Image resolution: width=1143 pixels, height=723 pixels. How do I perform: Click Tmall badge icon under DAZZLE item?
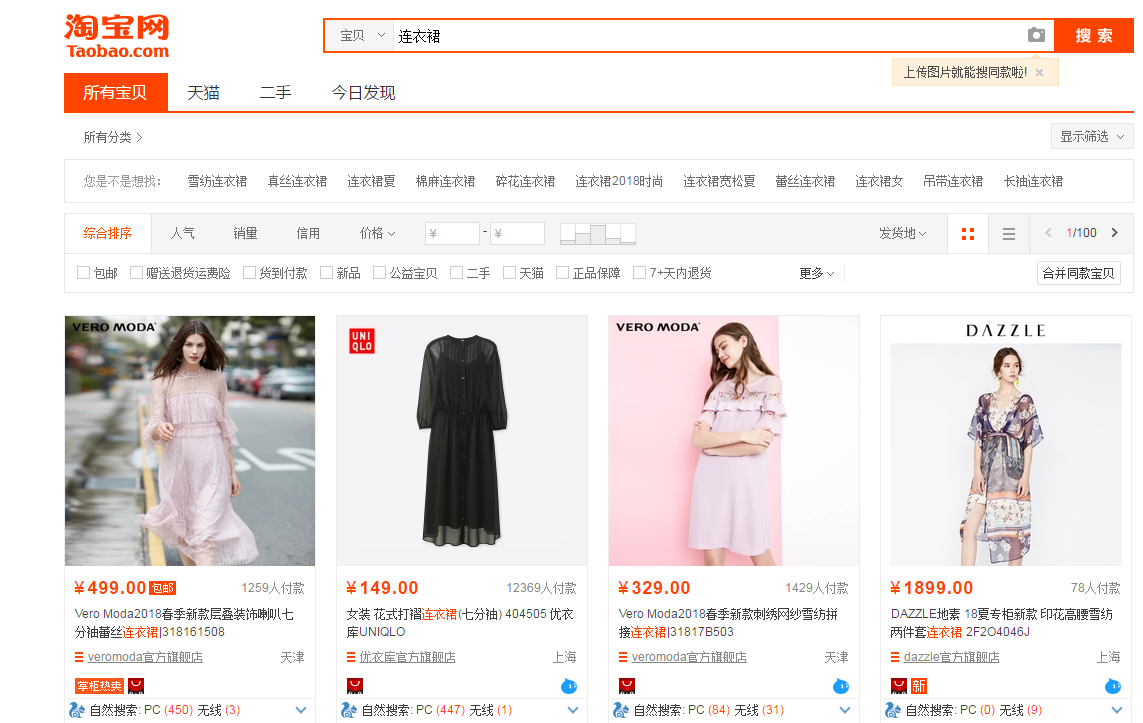coord(899,686)
